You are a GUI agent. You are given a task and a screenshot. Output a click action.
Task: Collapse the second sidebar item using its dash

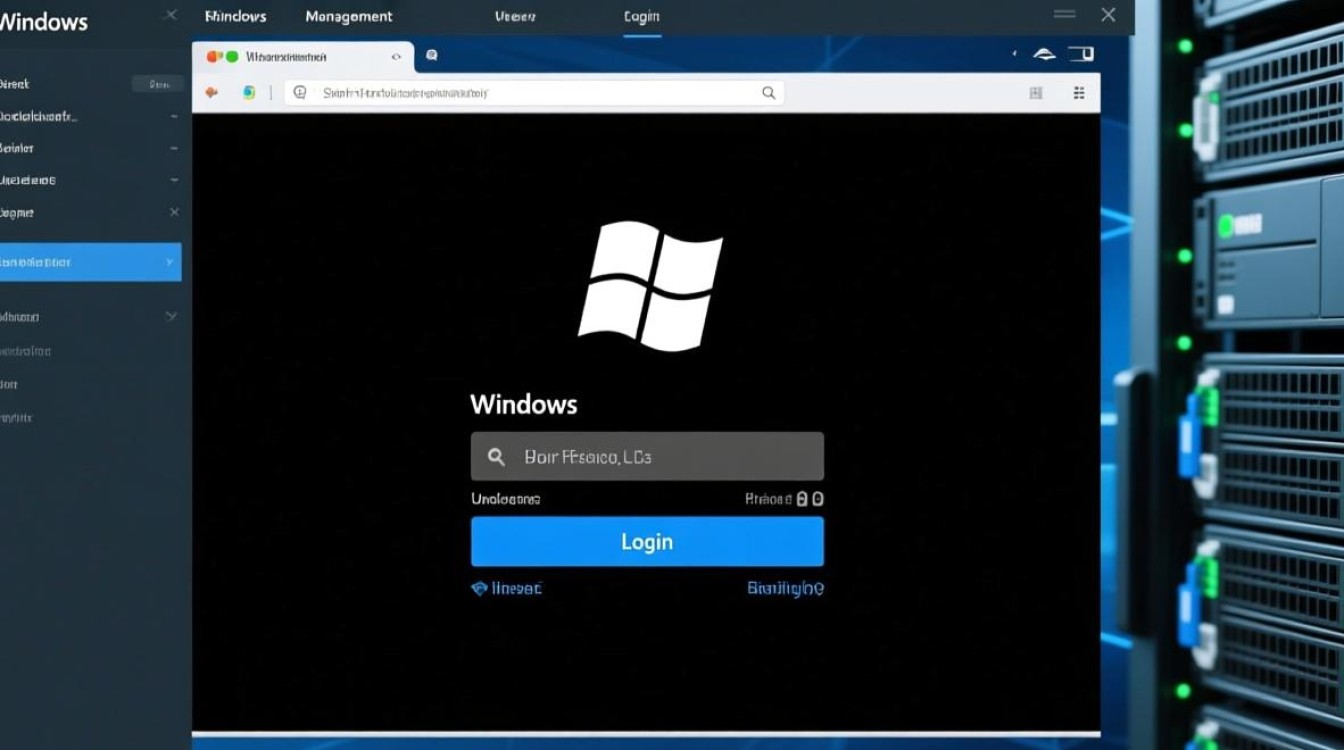[174, 116]
